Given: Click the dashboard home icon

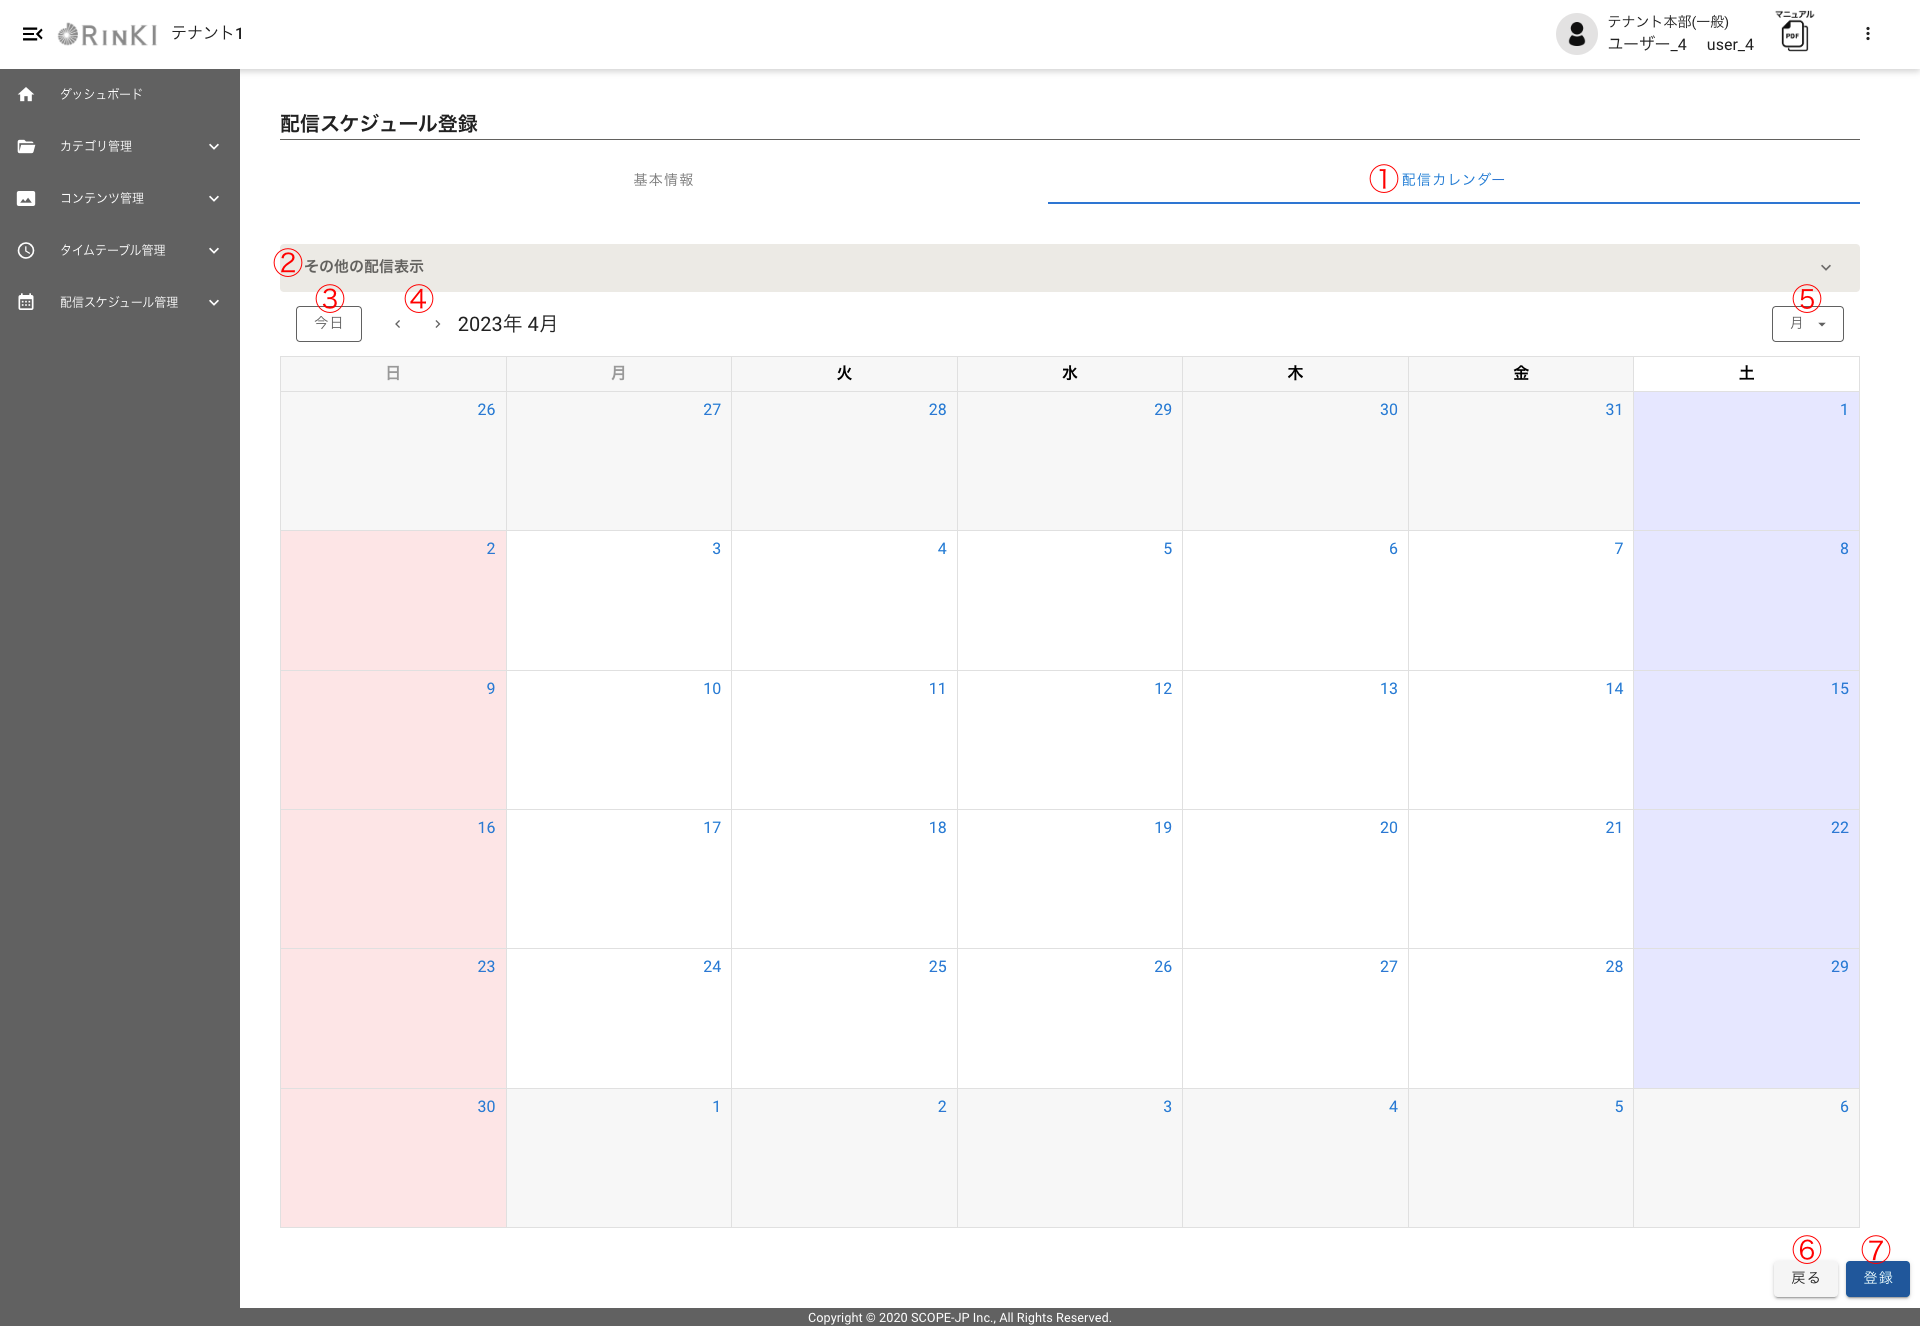Looking at the screenshot, I should tap(26, 94).
